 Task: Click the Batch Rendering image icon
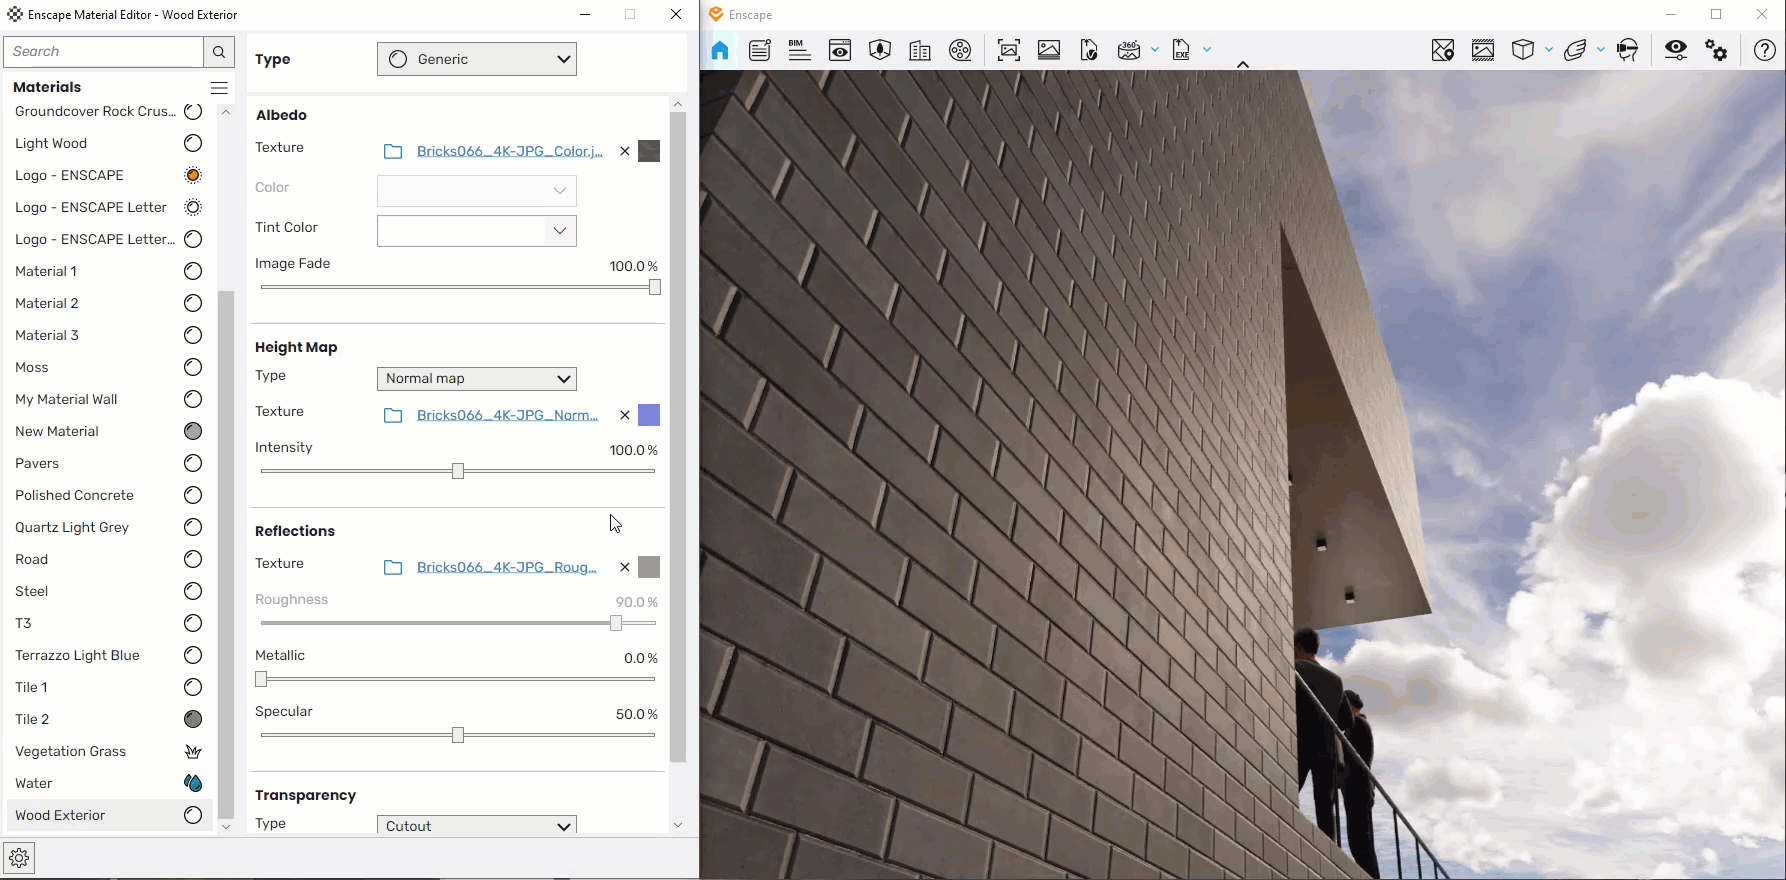pyautogui.click(x=1049, y=50)
